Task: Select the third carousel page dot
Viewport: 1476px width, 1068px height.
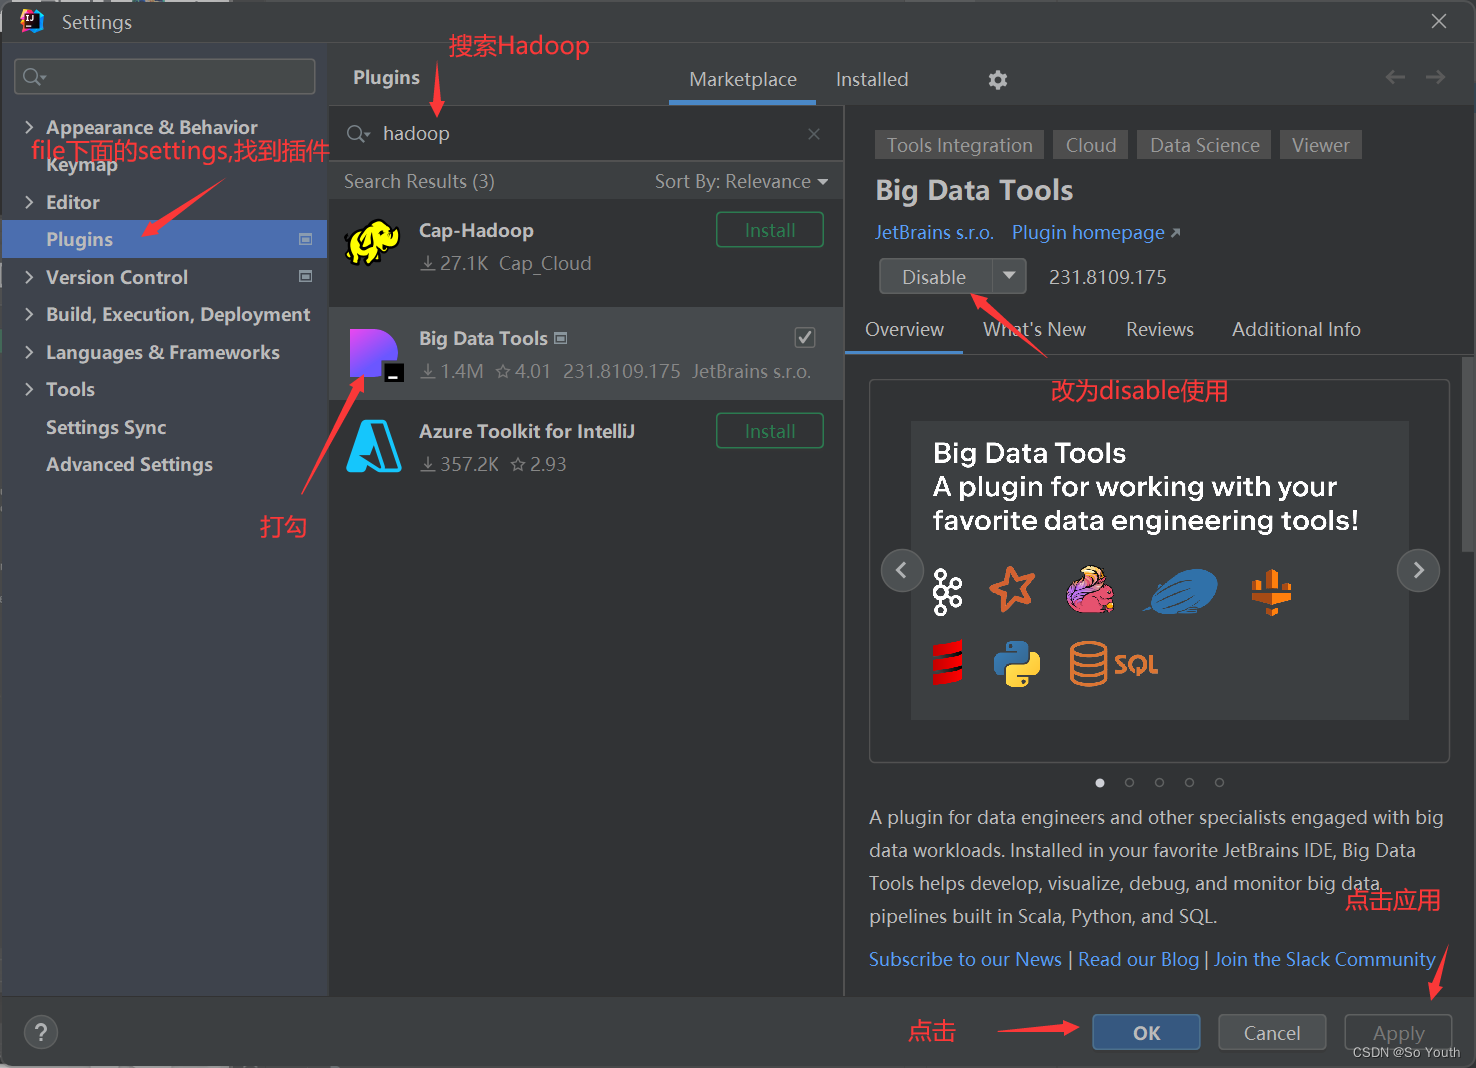Action: coord(1159,783)
